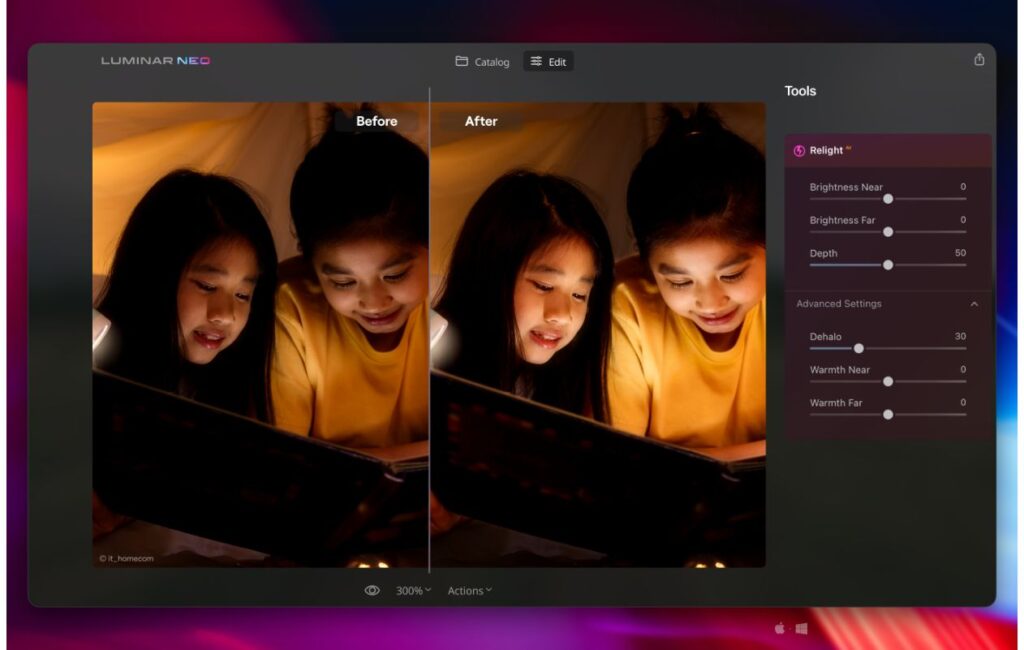Click the Edit adjustments sliders icon
This screenshot has width=1024, height=650.
pyautogui.click(x=536, y=61)
